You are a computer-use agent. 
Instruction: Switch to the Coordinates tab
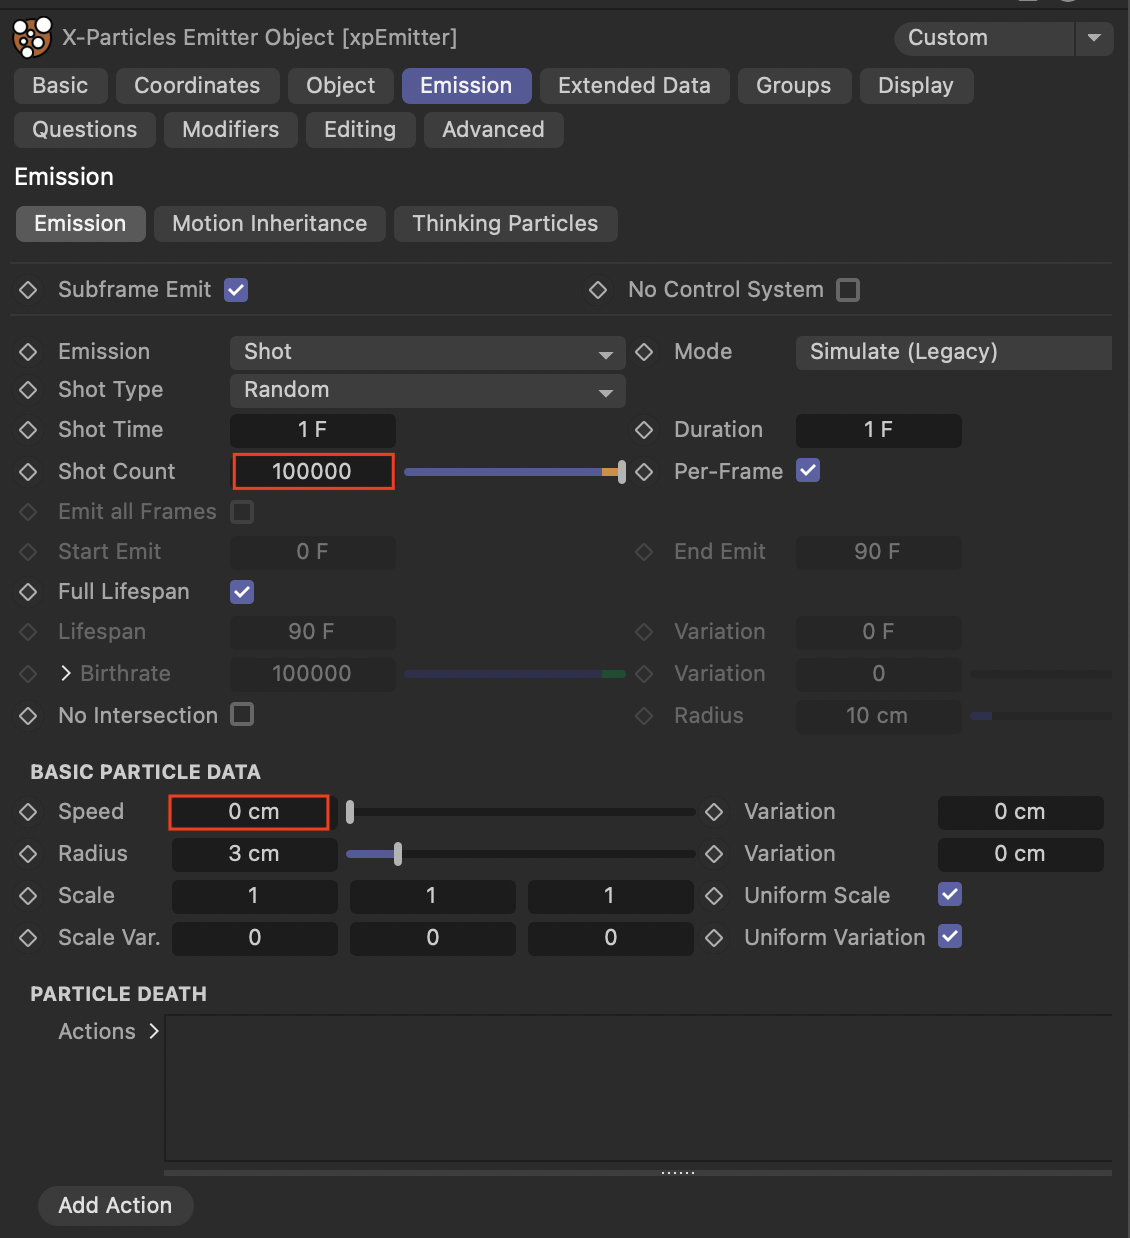click(197, 86)
